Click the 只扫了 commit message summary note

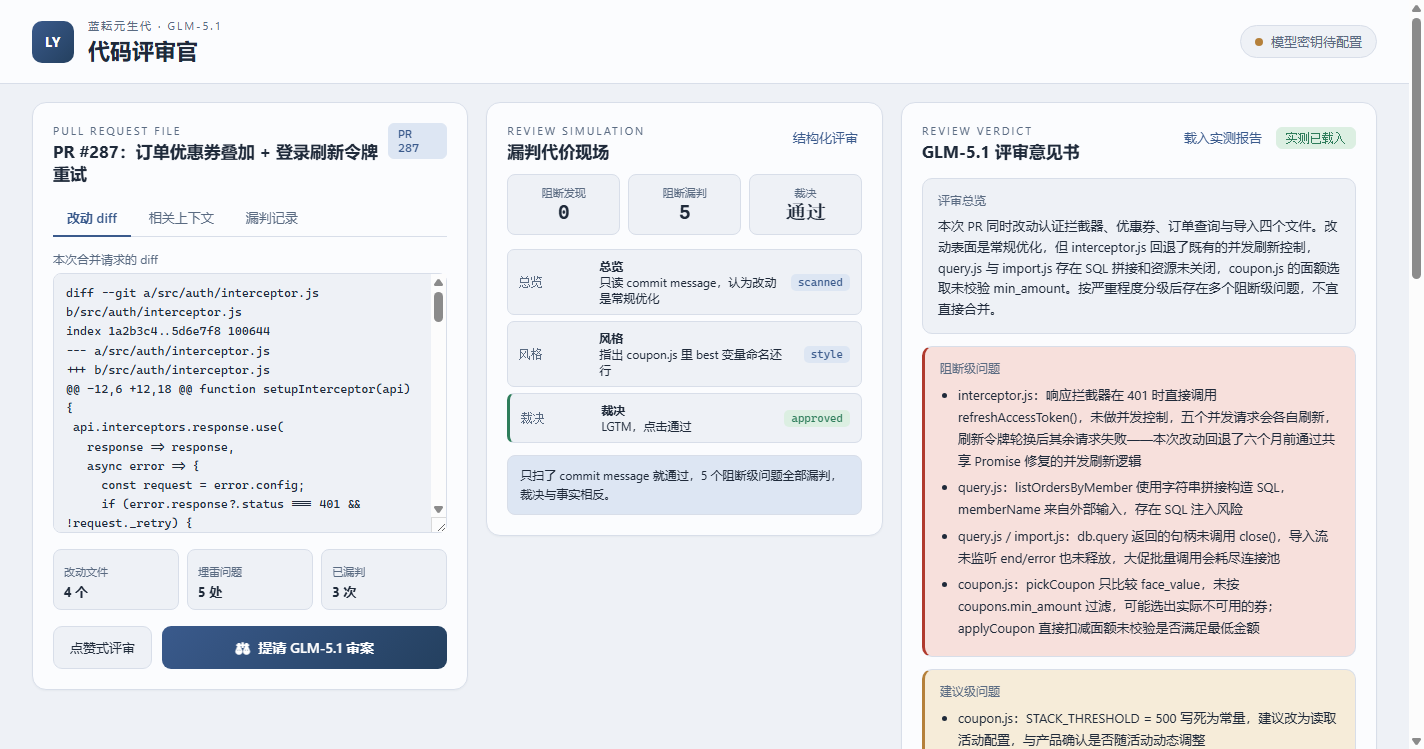click(684, 485)
